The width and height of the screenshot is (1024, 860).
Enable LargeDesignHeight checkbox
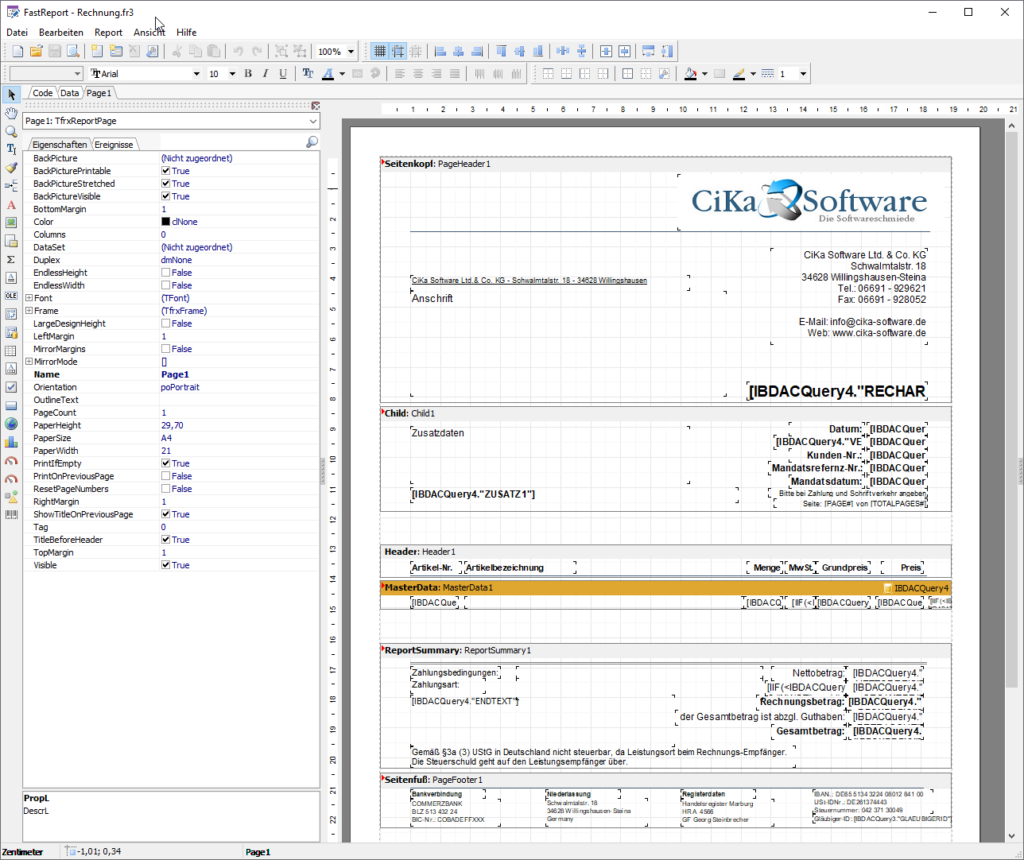(165, 323)
